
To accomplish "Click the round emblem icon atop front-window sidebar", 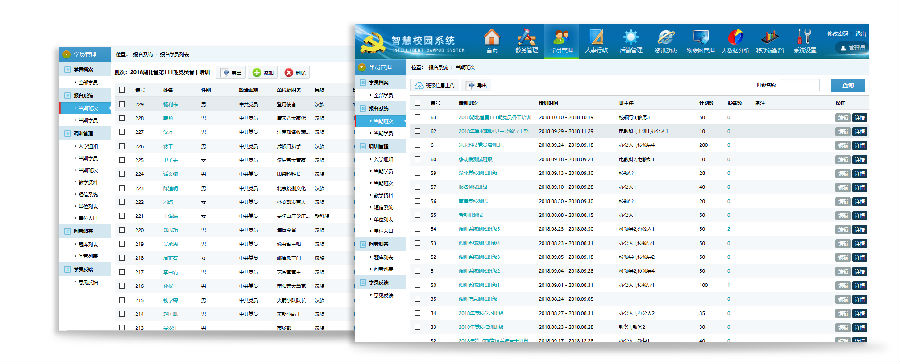I will click(361, 67).
